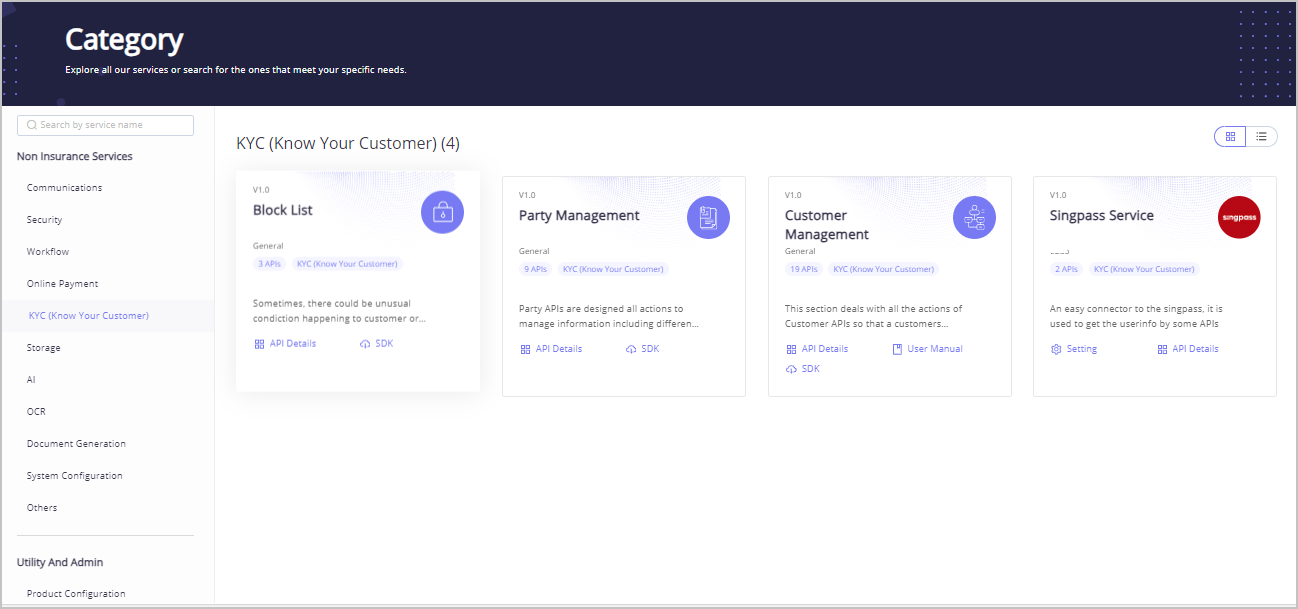The height and width of the screenshot is (609, 1298).
Task: Click the Customer Management flow icon
Action: point(974,218)
